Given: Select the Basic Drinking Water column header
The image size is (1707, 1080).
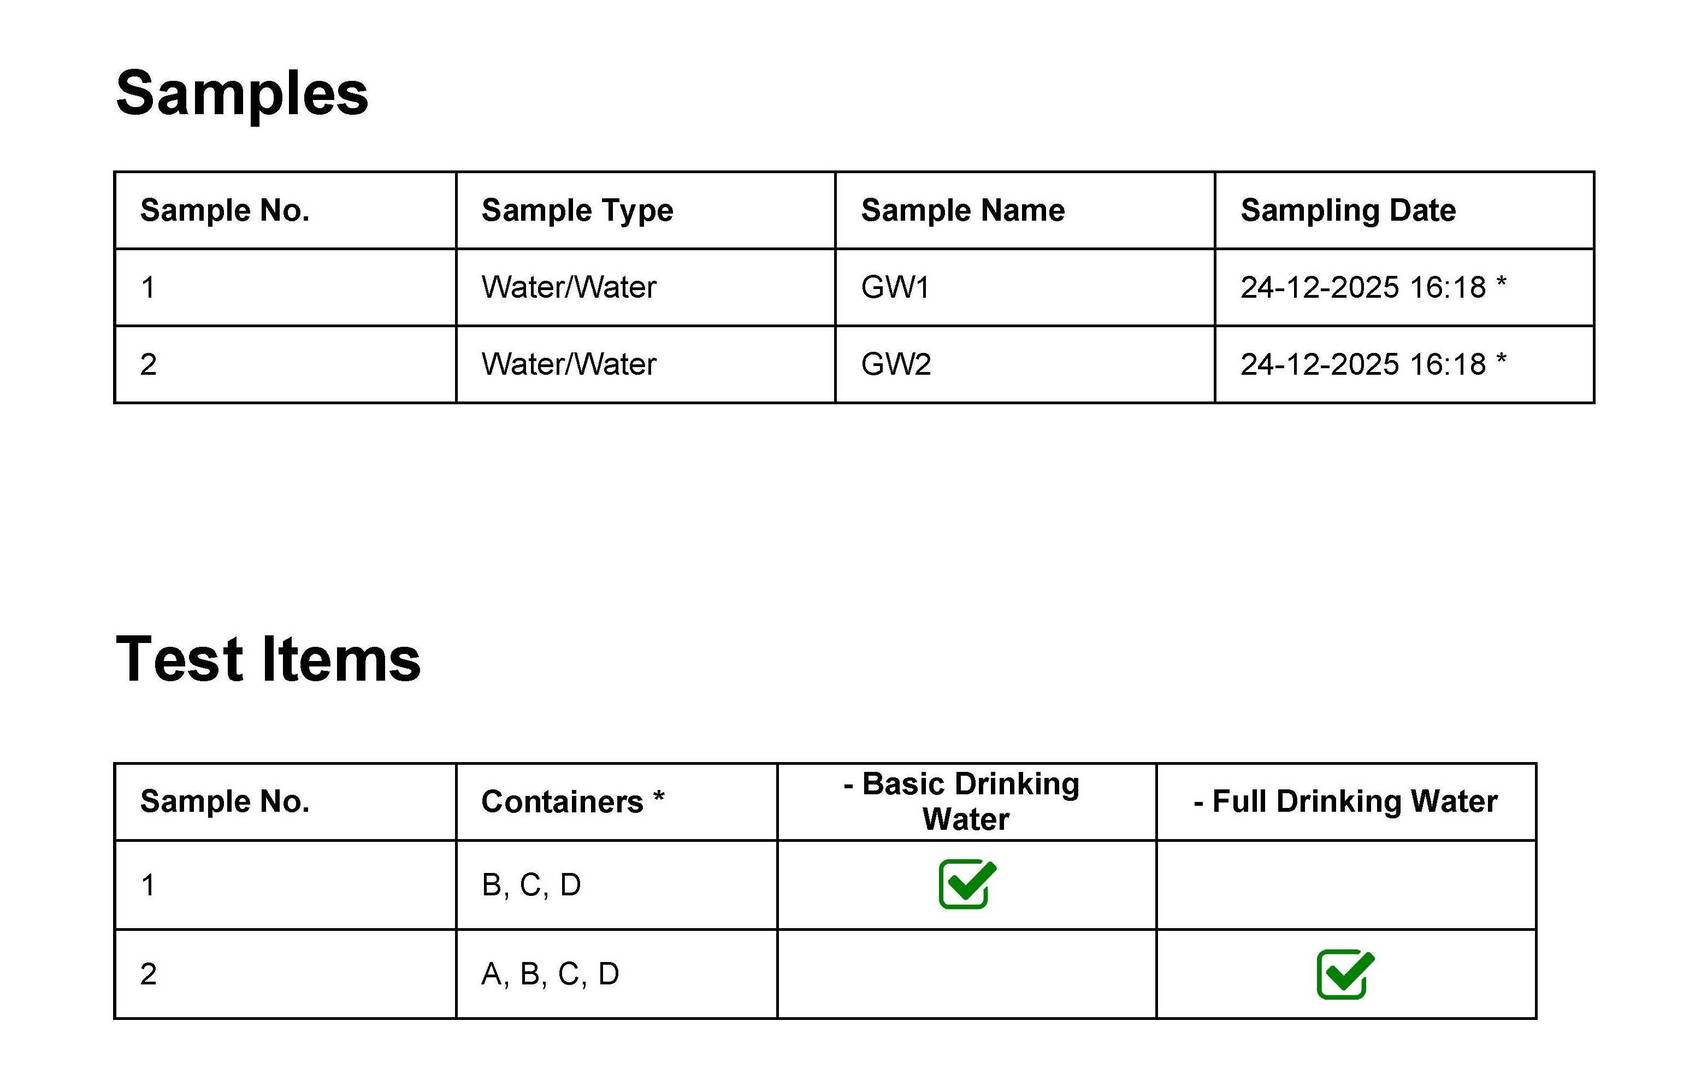Looking at the screenshot, I should click(x=965, y=801).
